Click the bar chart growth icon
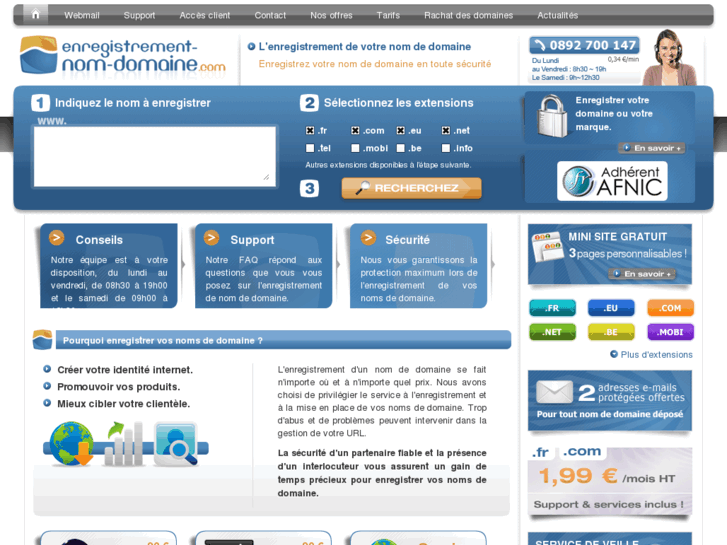727x545 pixels. pos(124,443)
